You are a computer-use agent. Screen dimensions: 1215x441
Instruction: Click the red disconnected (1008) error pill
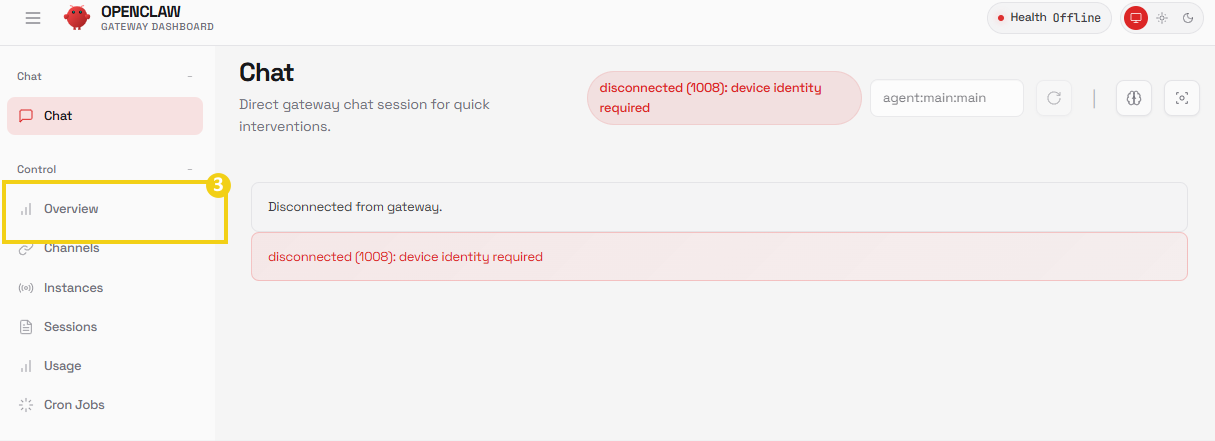click(724, 98)
